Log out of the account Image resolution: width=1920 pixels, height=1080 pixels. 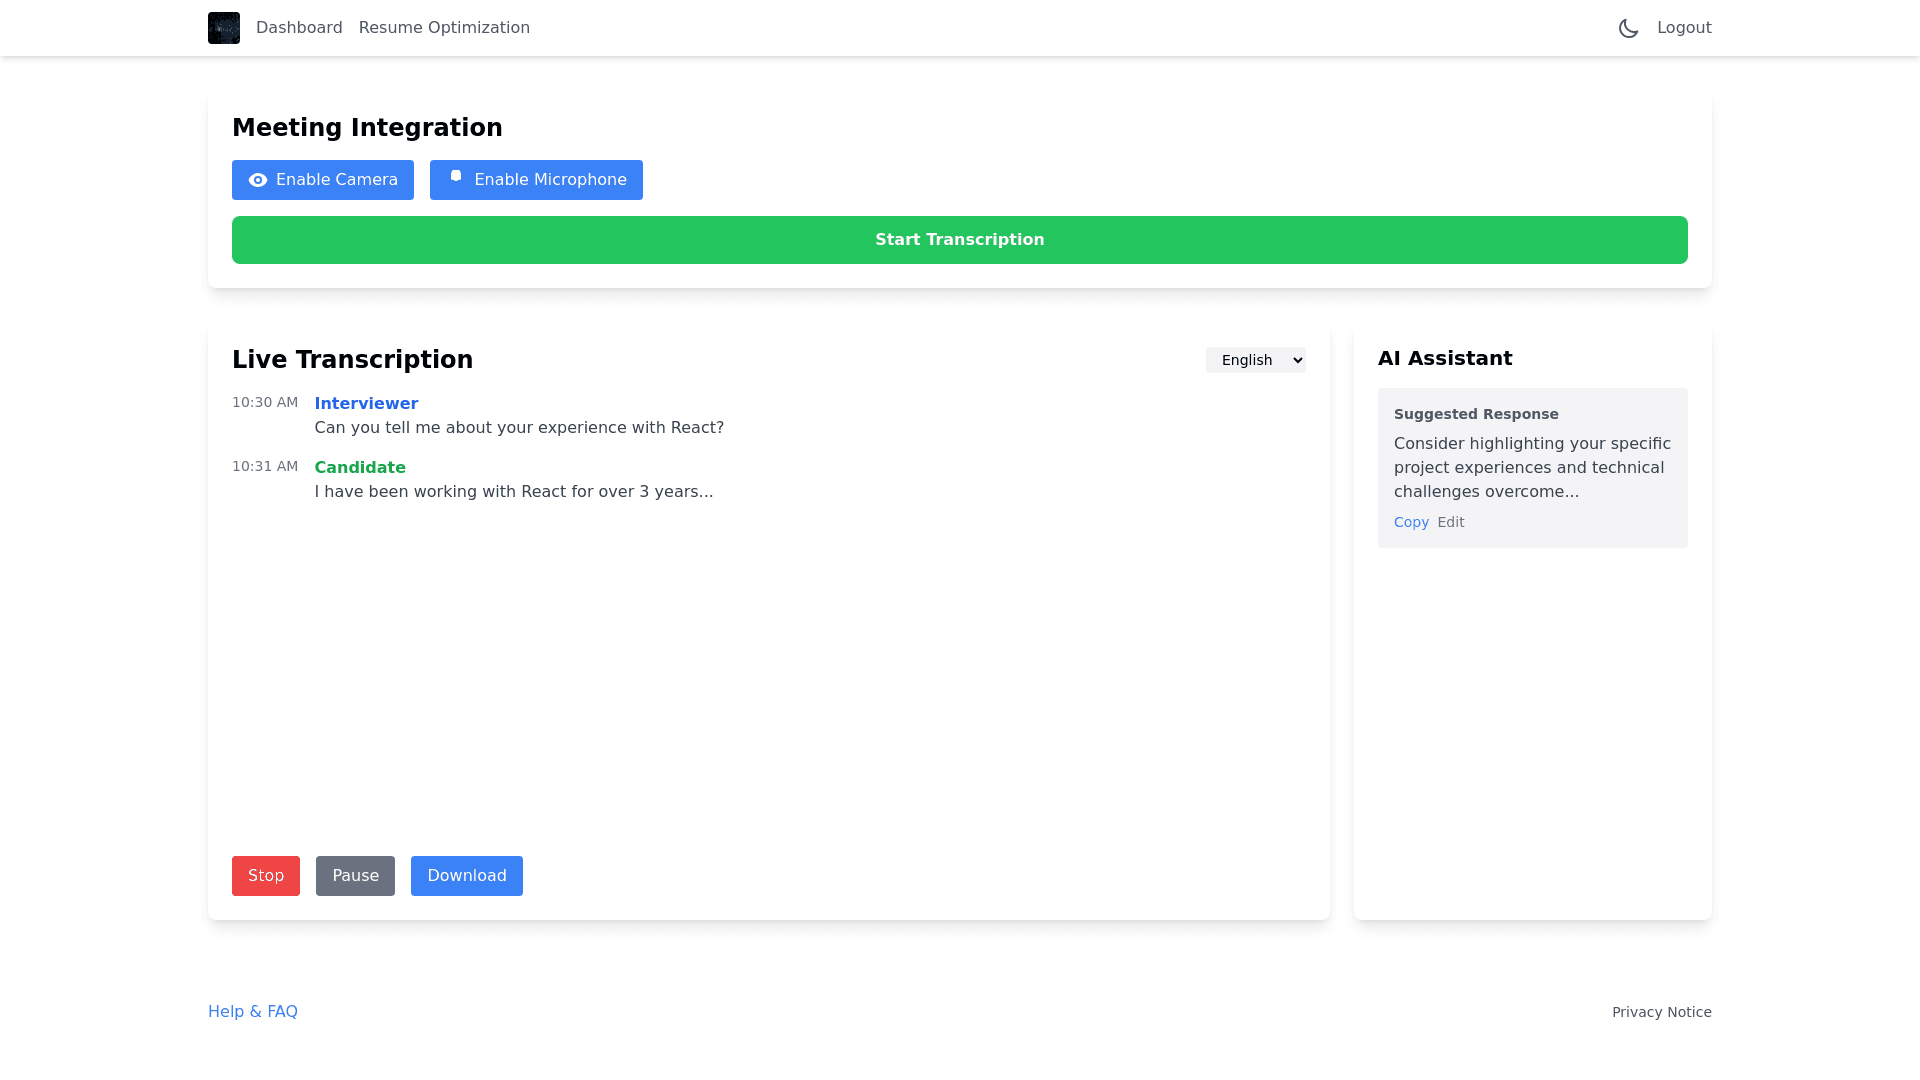coord(1684,28)
